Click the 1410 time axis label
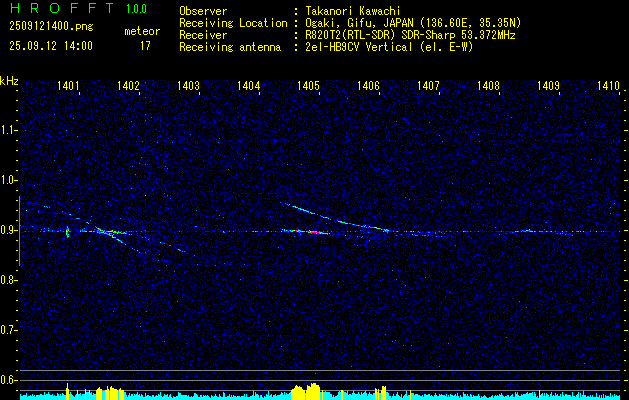629x400 pixels. (609, 85)
